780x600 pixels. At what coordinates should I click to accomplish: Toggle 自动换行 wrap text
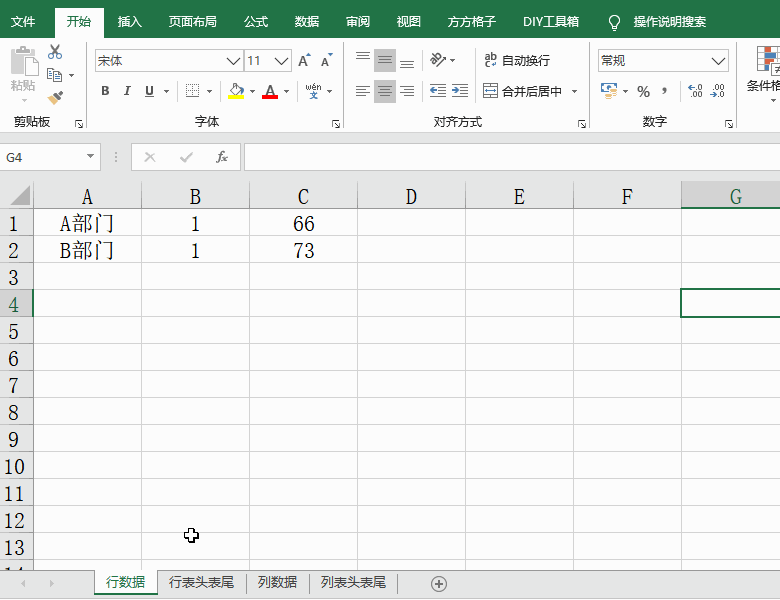(x=516, y=61)
